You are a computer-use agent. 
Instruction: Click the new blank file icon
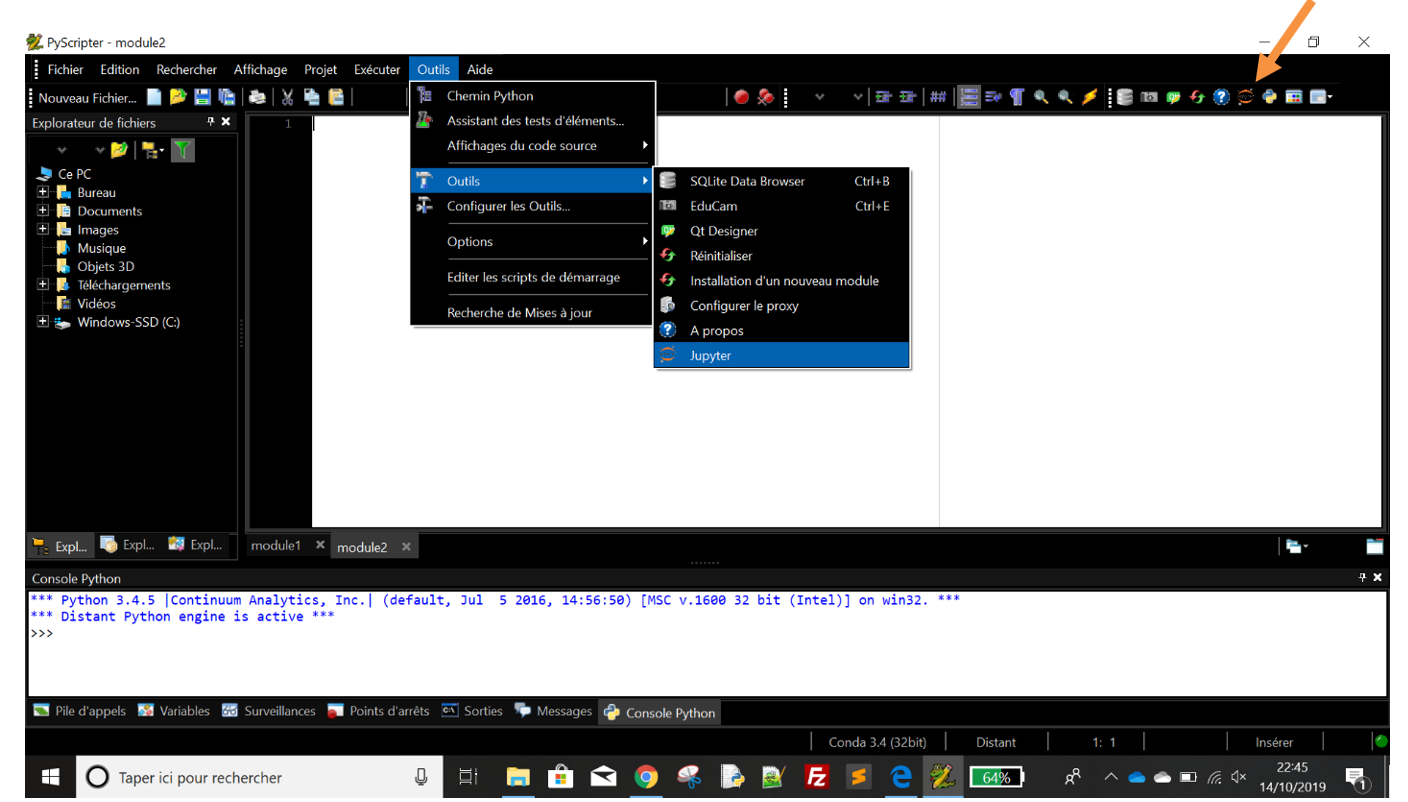pyautogui.click(x=154, y=97)
